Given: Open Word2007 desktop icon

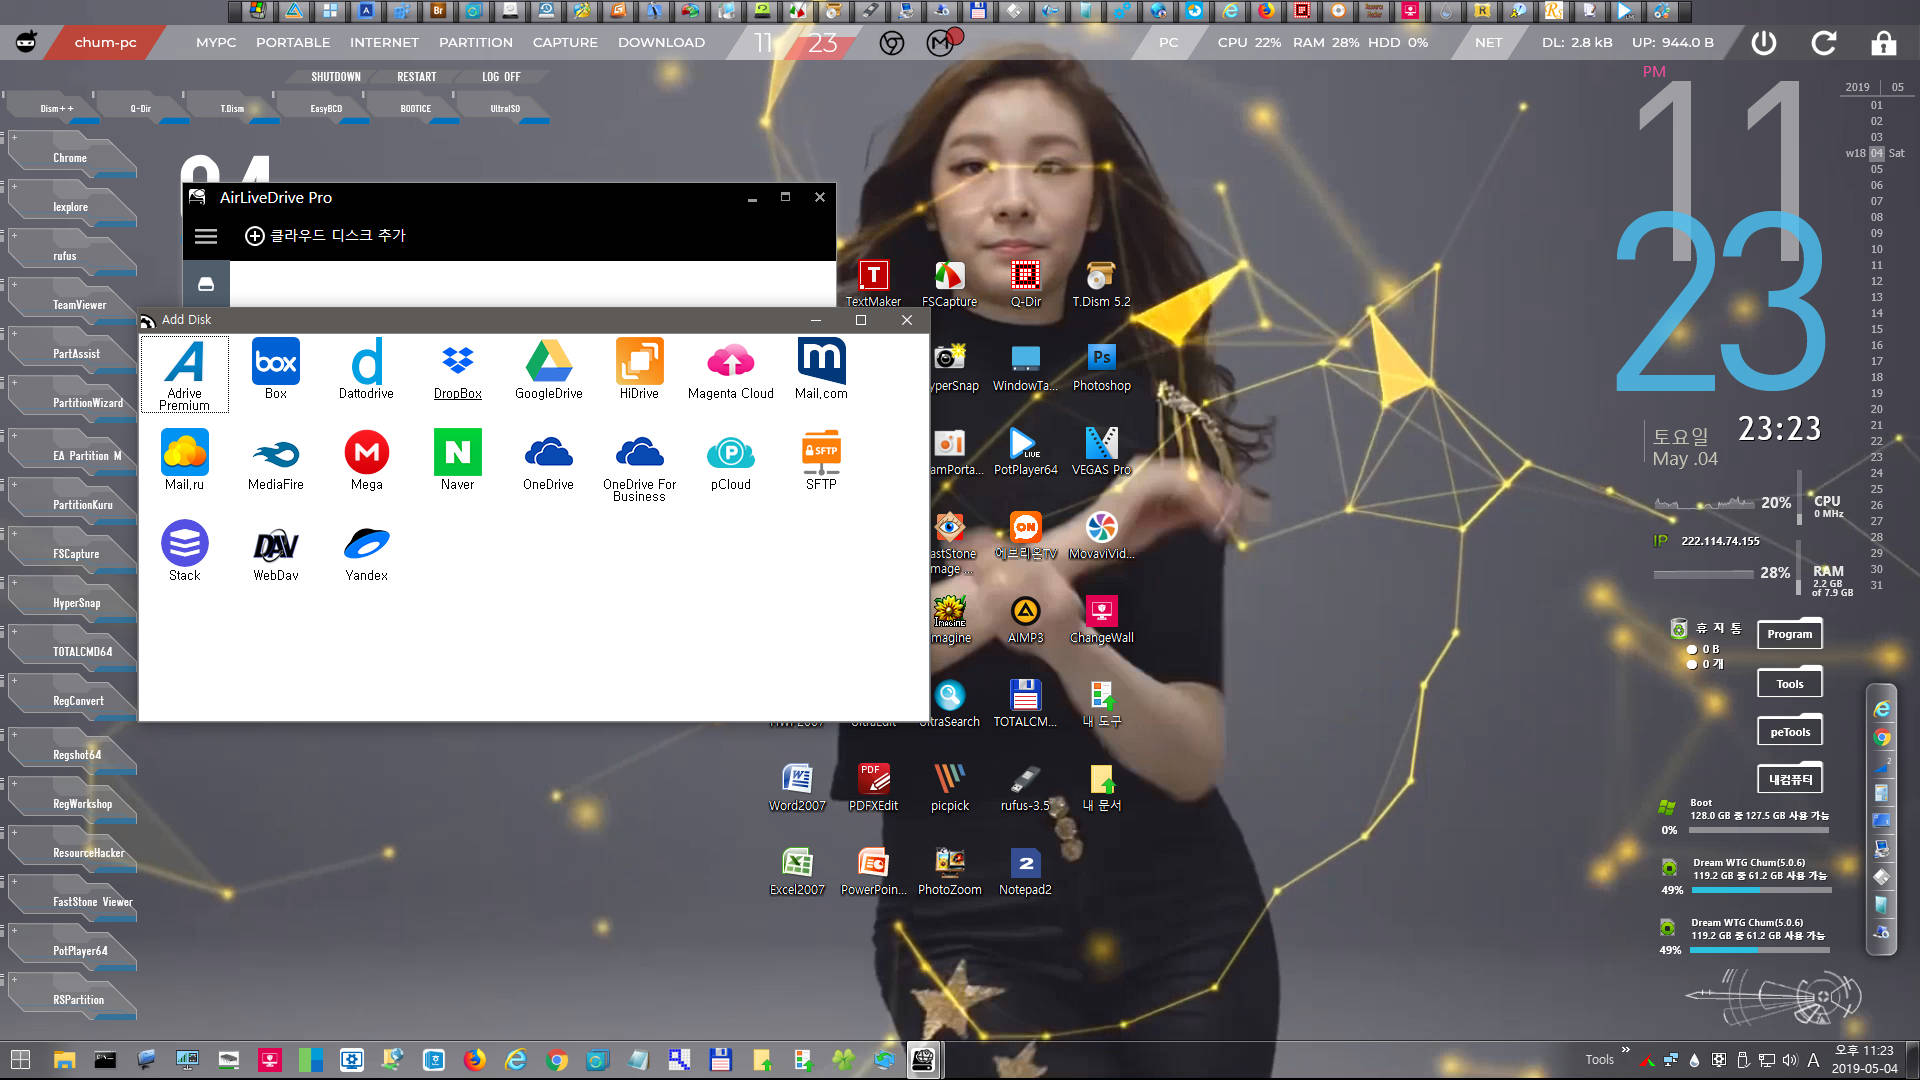Looking at the screenshot, I should 797,787.
